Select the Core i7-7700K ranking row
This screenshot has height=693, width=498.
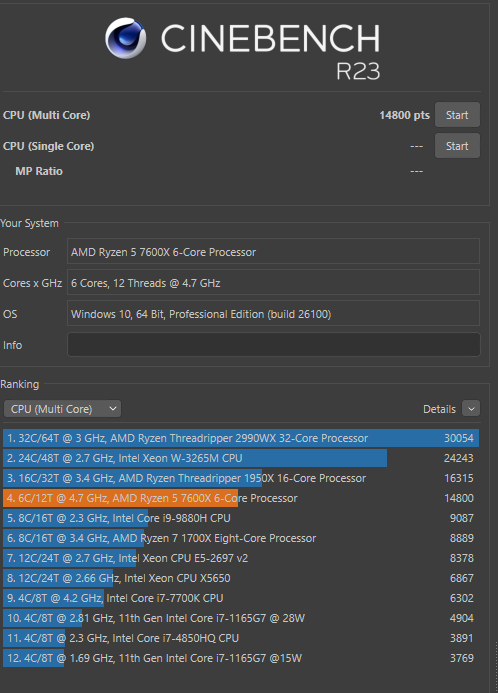[241, 598]
